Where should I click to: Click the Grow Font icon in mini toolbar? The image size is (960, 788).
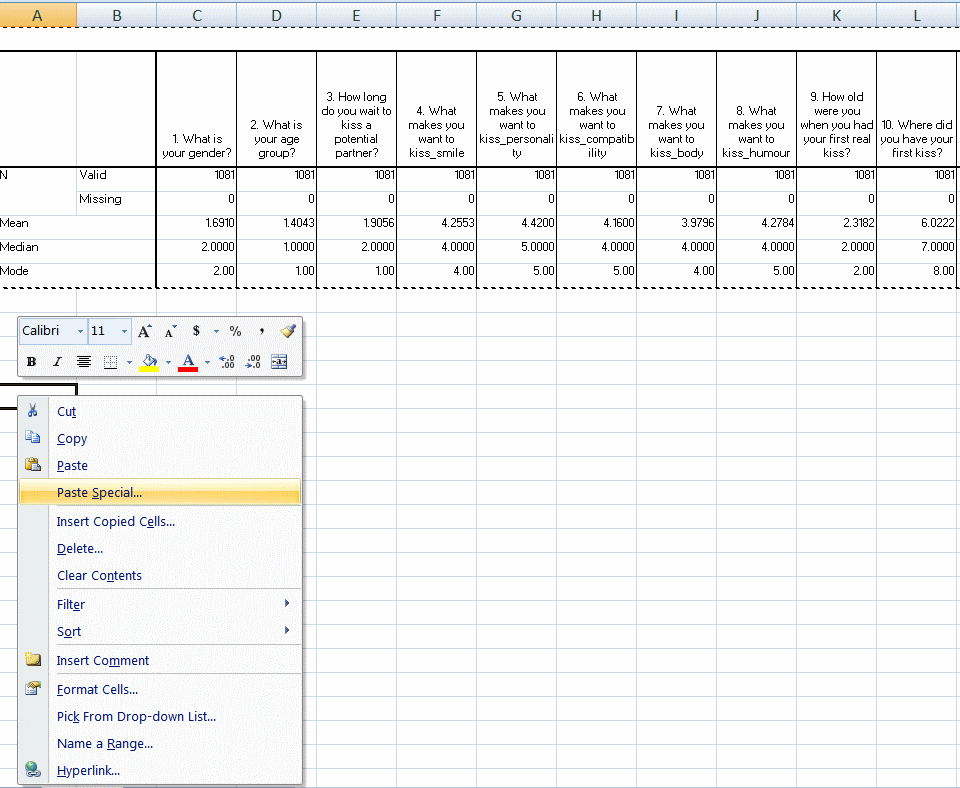tap(144, 331)
